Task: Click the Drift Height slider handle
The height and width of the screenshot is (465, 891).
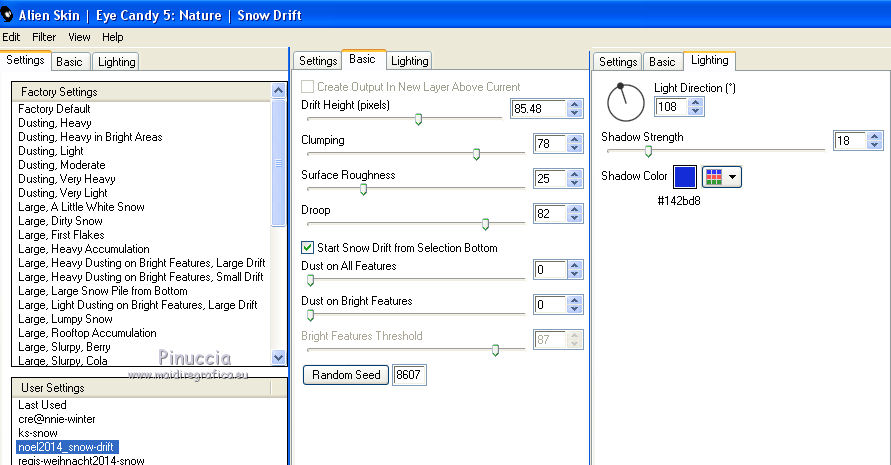Action: click(x=418, y=119)
